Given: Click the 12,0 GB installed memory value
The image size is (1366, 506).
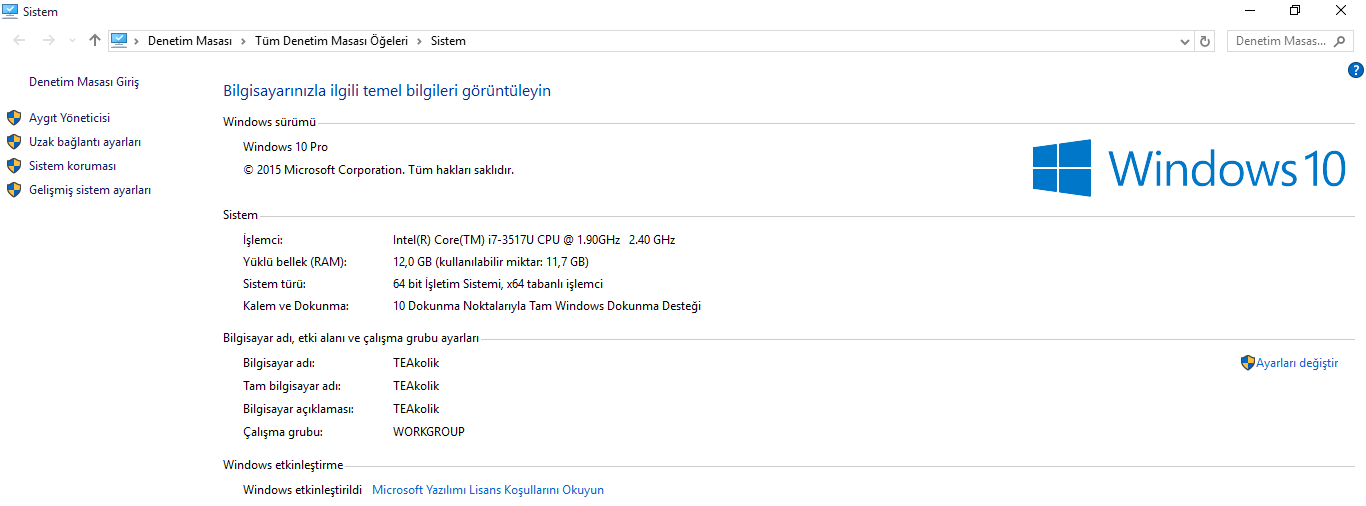Looking at the screenshot, I should click(x=491, y=262).
